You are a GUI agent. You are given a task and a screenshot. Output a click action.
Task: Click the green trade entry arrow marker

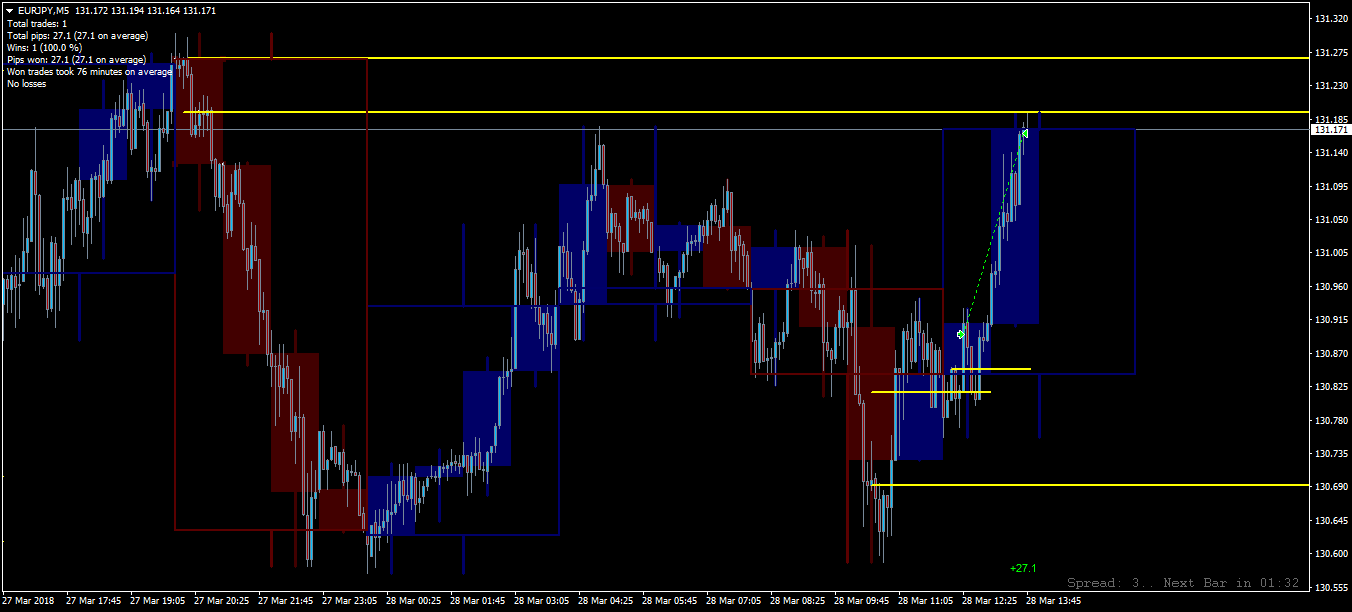pos(961,335)
